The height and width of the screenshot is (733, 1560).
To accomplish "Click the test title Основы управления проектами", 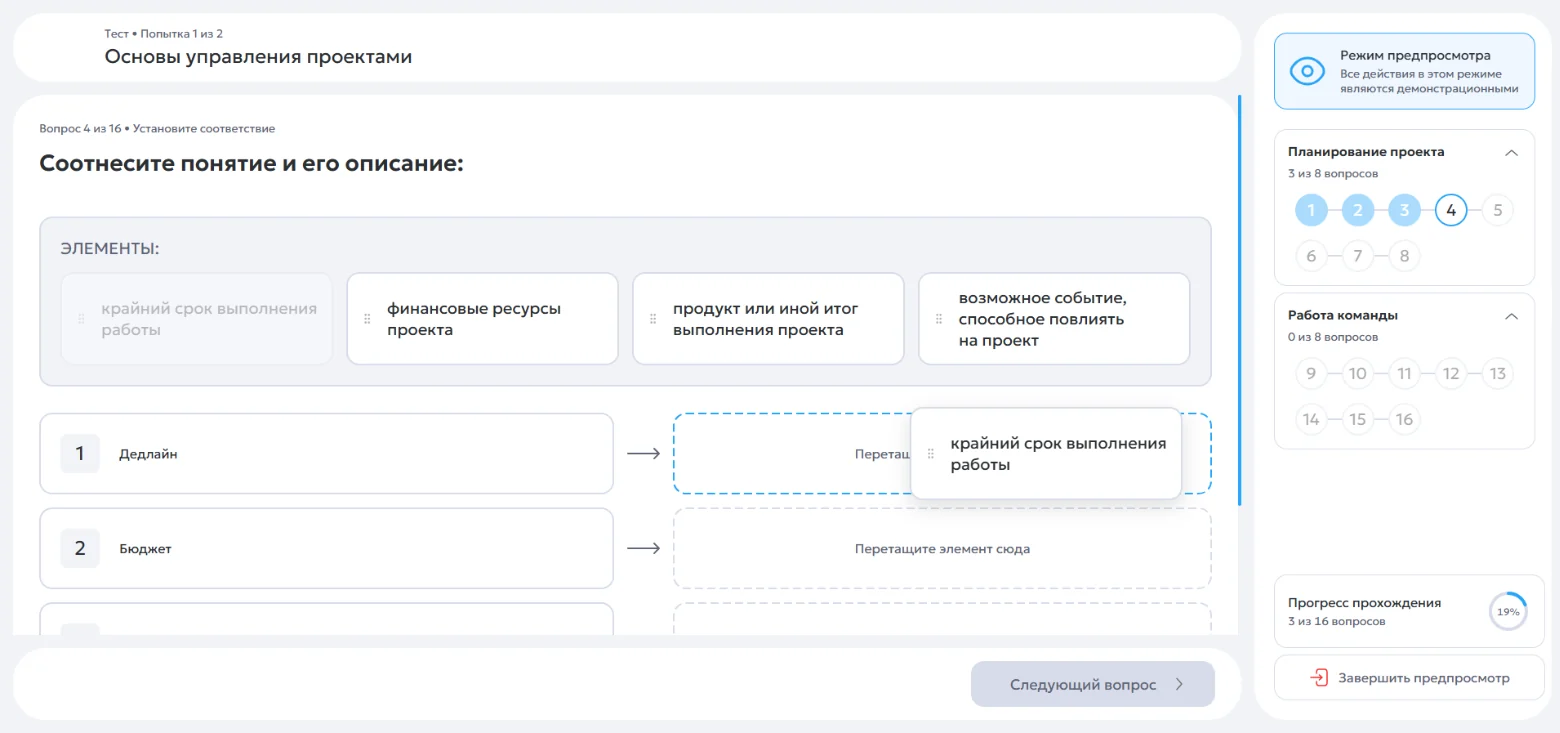I will pyautogui.click(x=258, y=57).
